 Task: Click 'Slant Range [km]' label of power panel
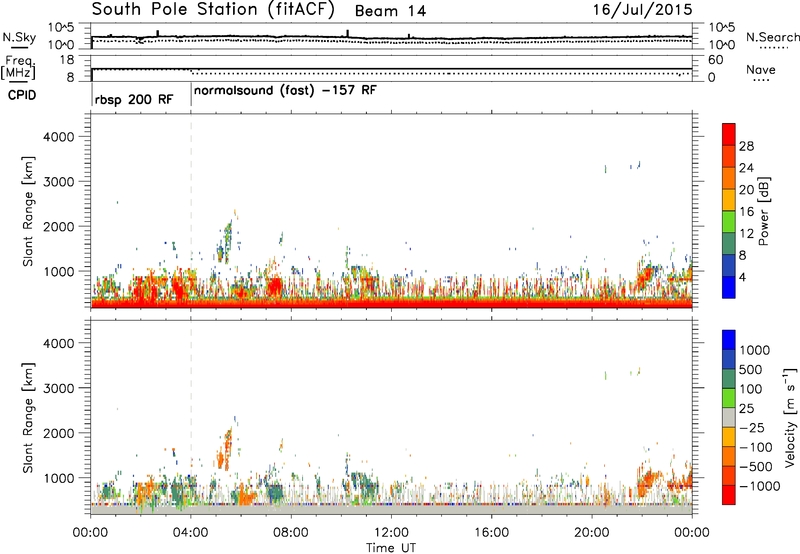[28, 212]
